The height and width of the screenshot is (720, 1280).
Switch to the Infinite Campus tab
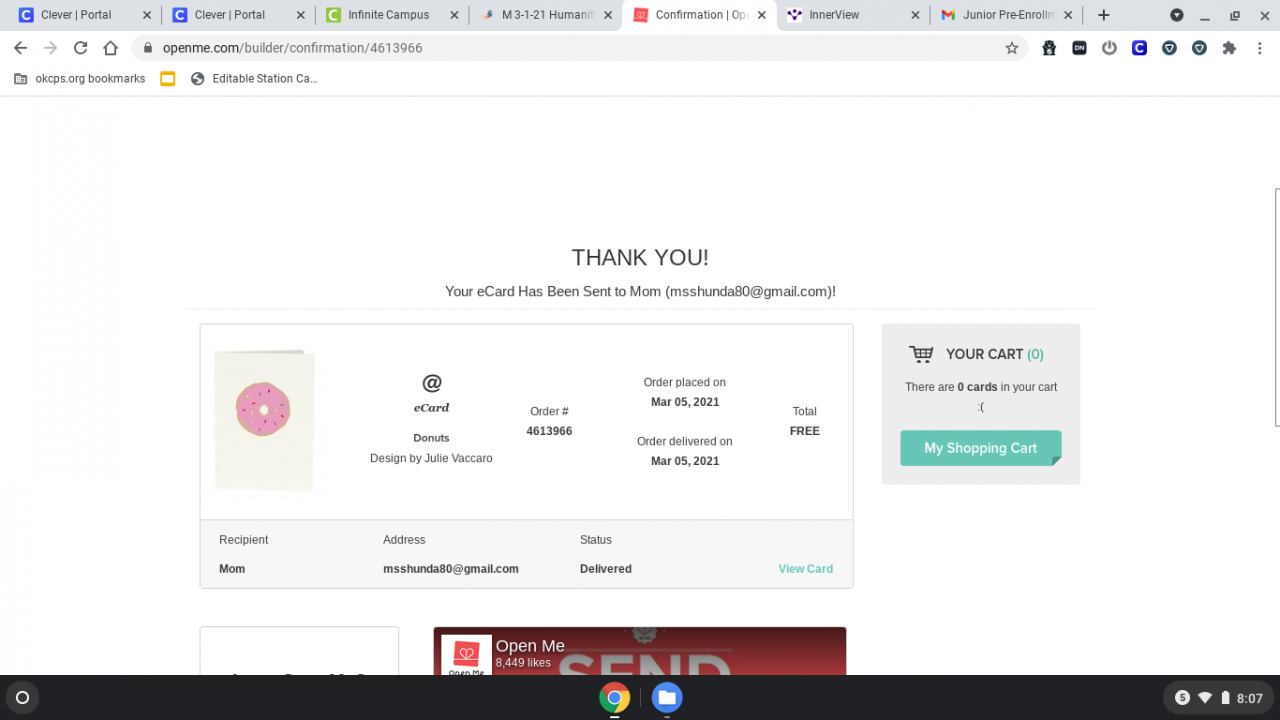(x=390, y=15)
